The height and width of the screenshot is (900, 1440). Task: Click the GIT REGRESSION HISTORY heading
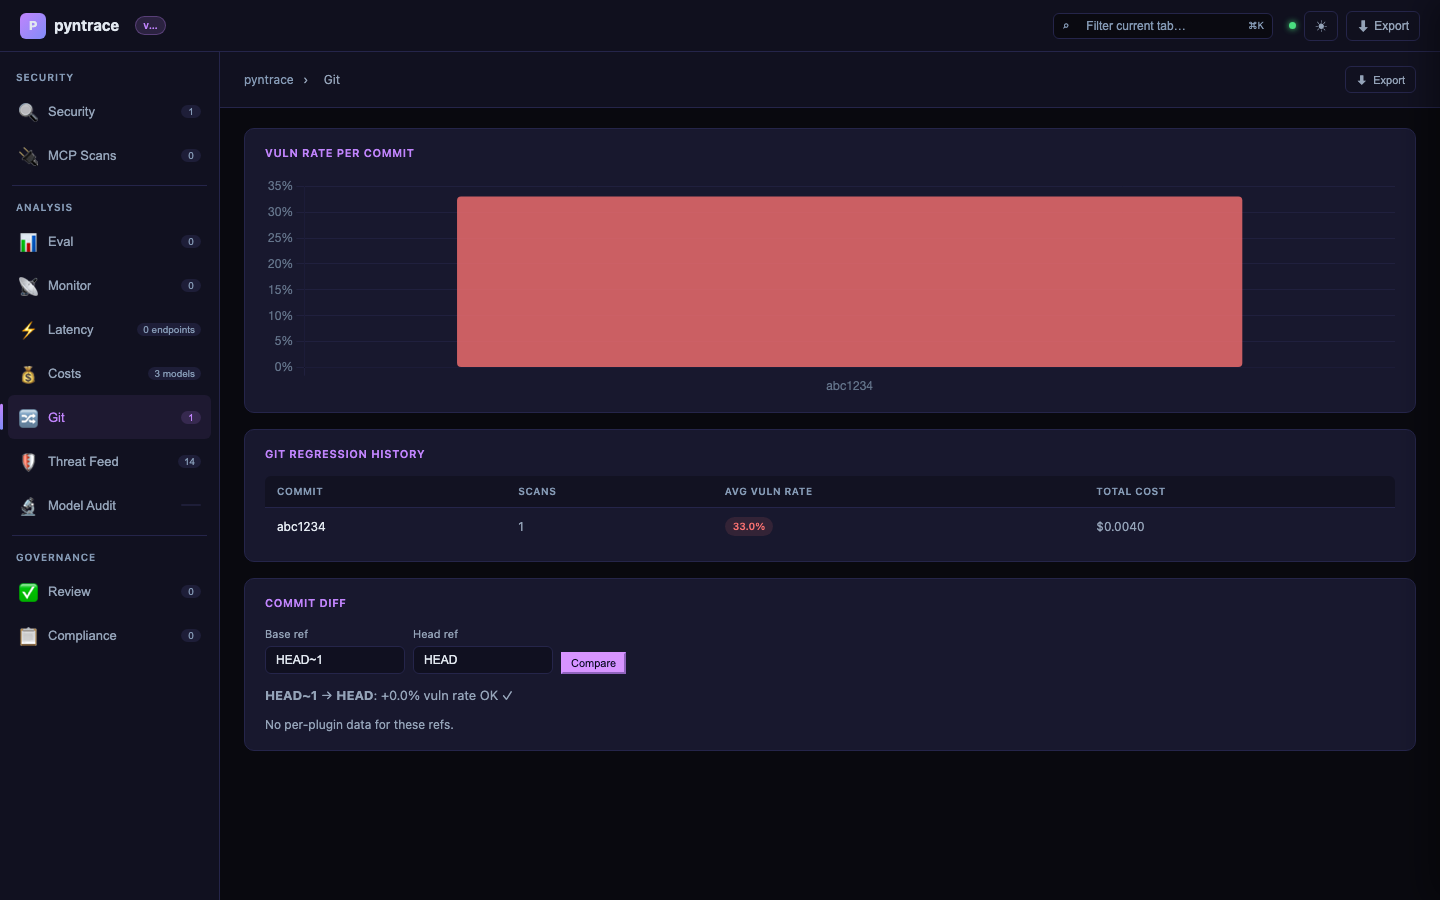[345, 455]
